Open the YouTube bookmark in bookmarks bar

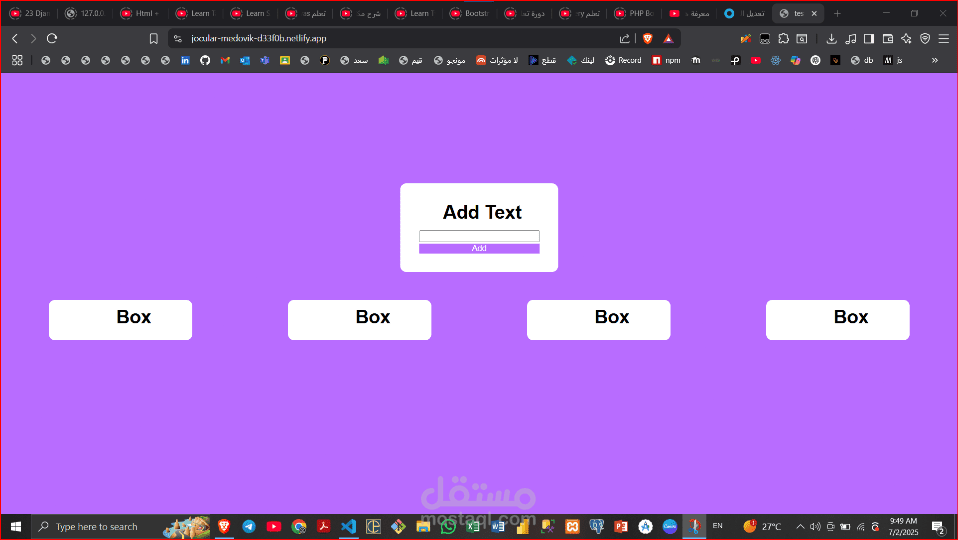[756, 60]
